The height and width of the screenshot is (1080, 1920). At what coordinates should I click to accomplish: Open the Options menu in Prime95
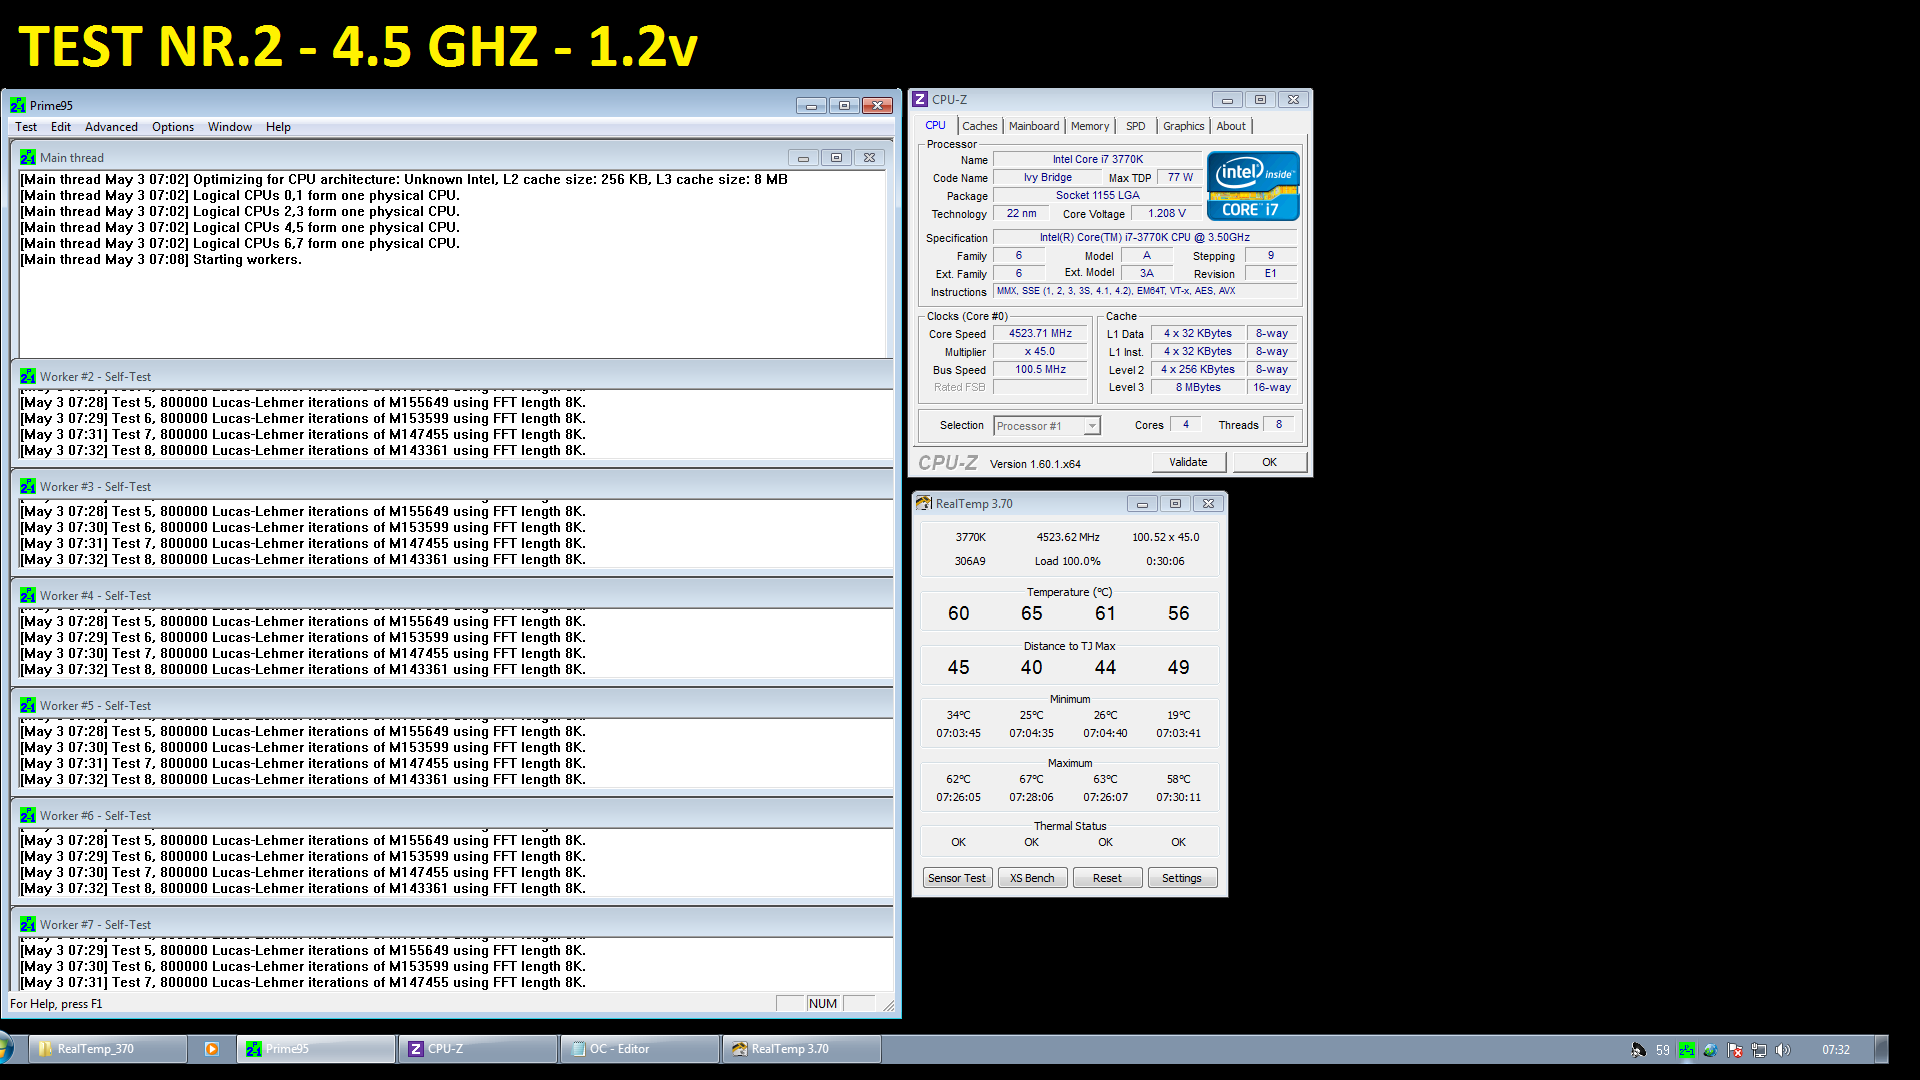click(173, 127)
